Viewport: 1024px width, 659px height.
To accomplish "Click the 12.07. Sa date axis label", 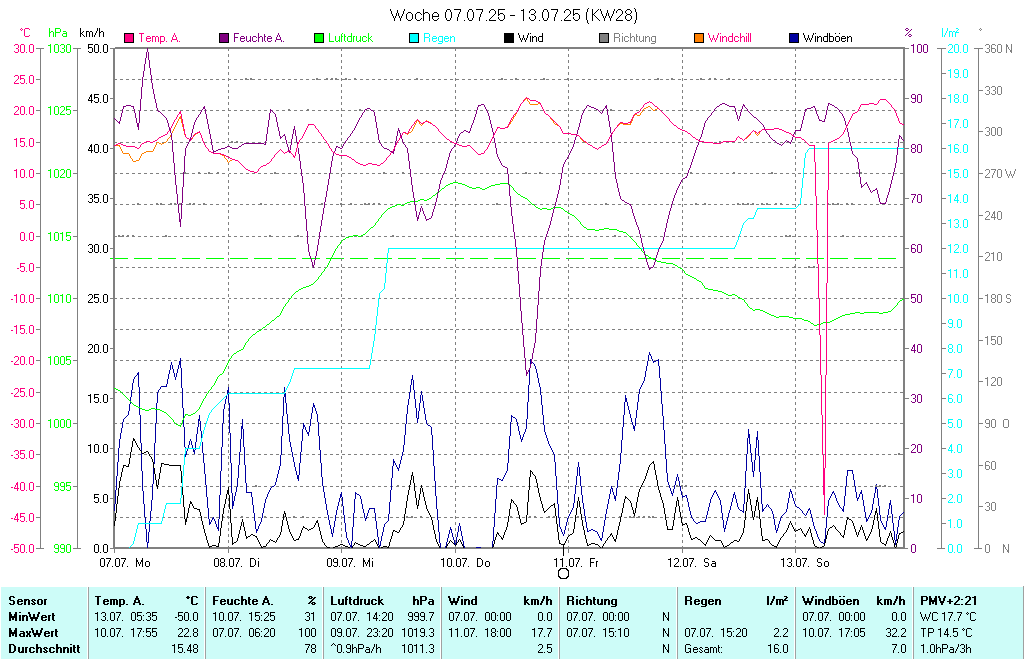I will coord(692,562).
